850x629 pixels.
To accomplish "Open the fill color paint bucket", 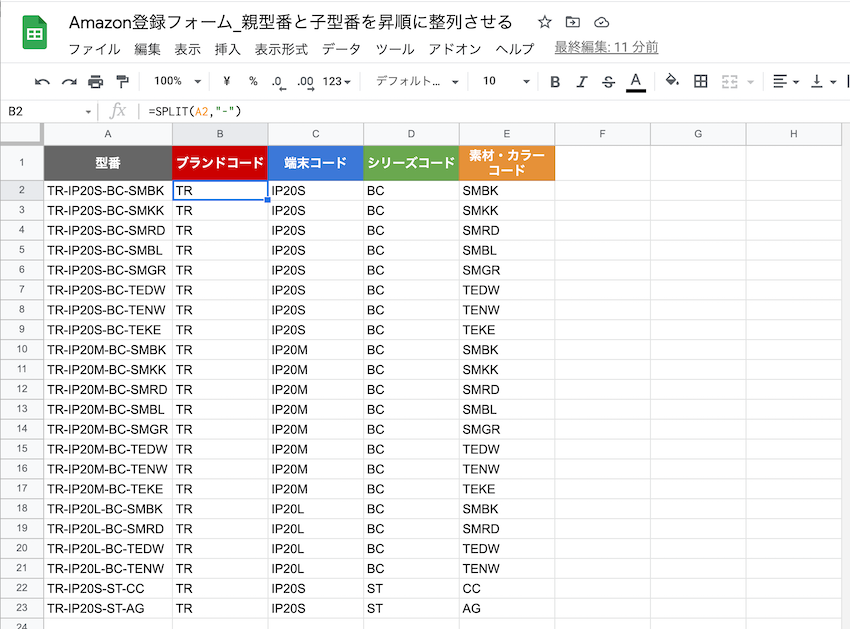I will point(672,82).
